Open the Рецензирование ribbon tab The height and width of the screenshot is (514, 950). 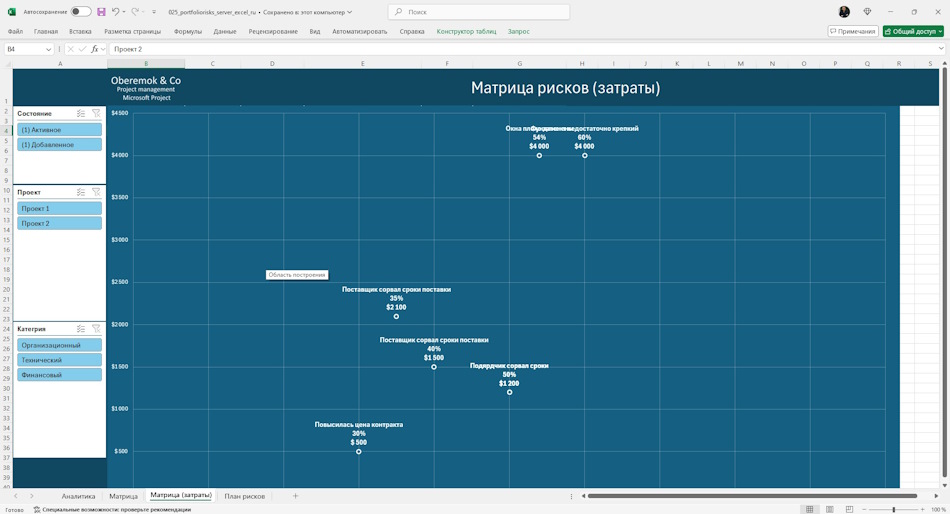point(273,32)
